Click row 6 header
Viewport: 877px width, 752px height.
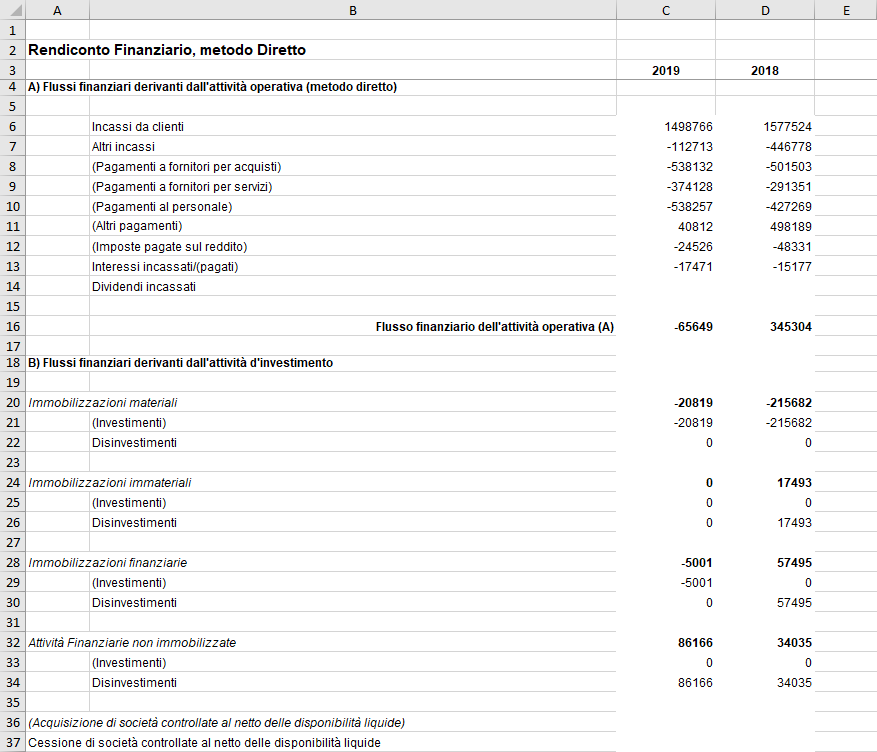click(11, 127)
